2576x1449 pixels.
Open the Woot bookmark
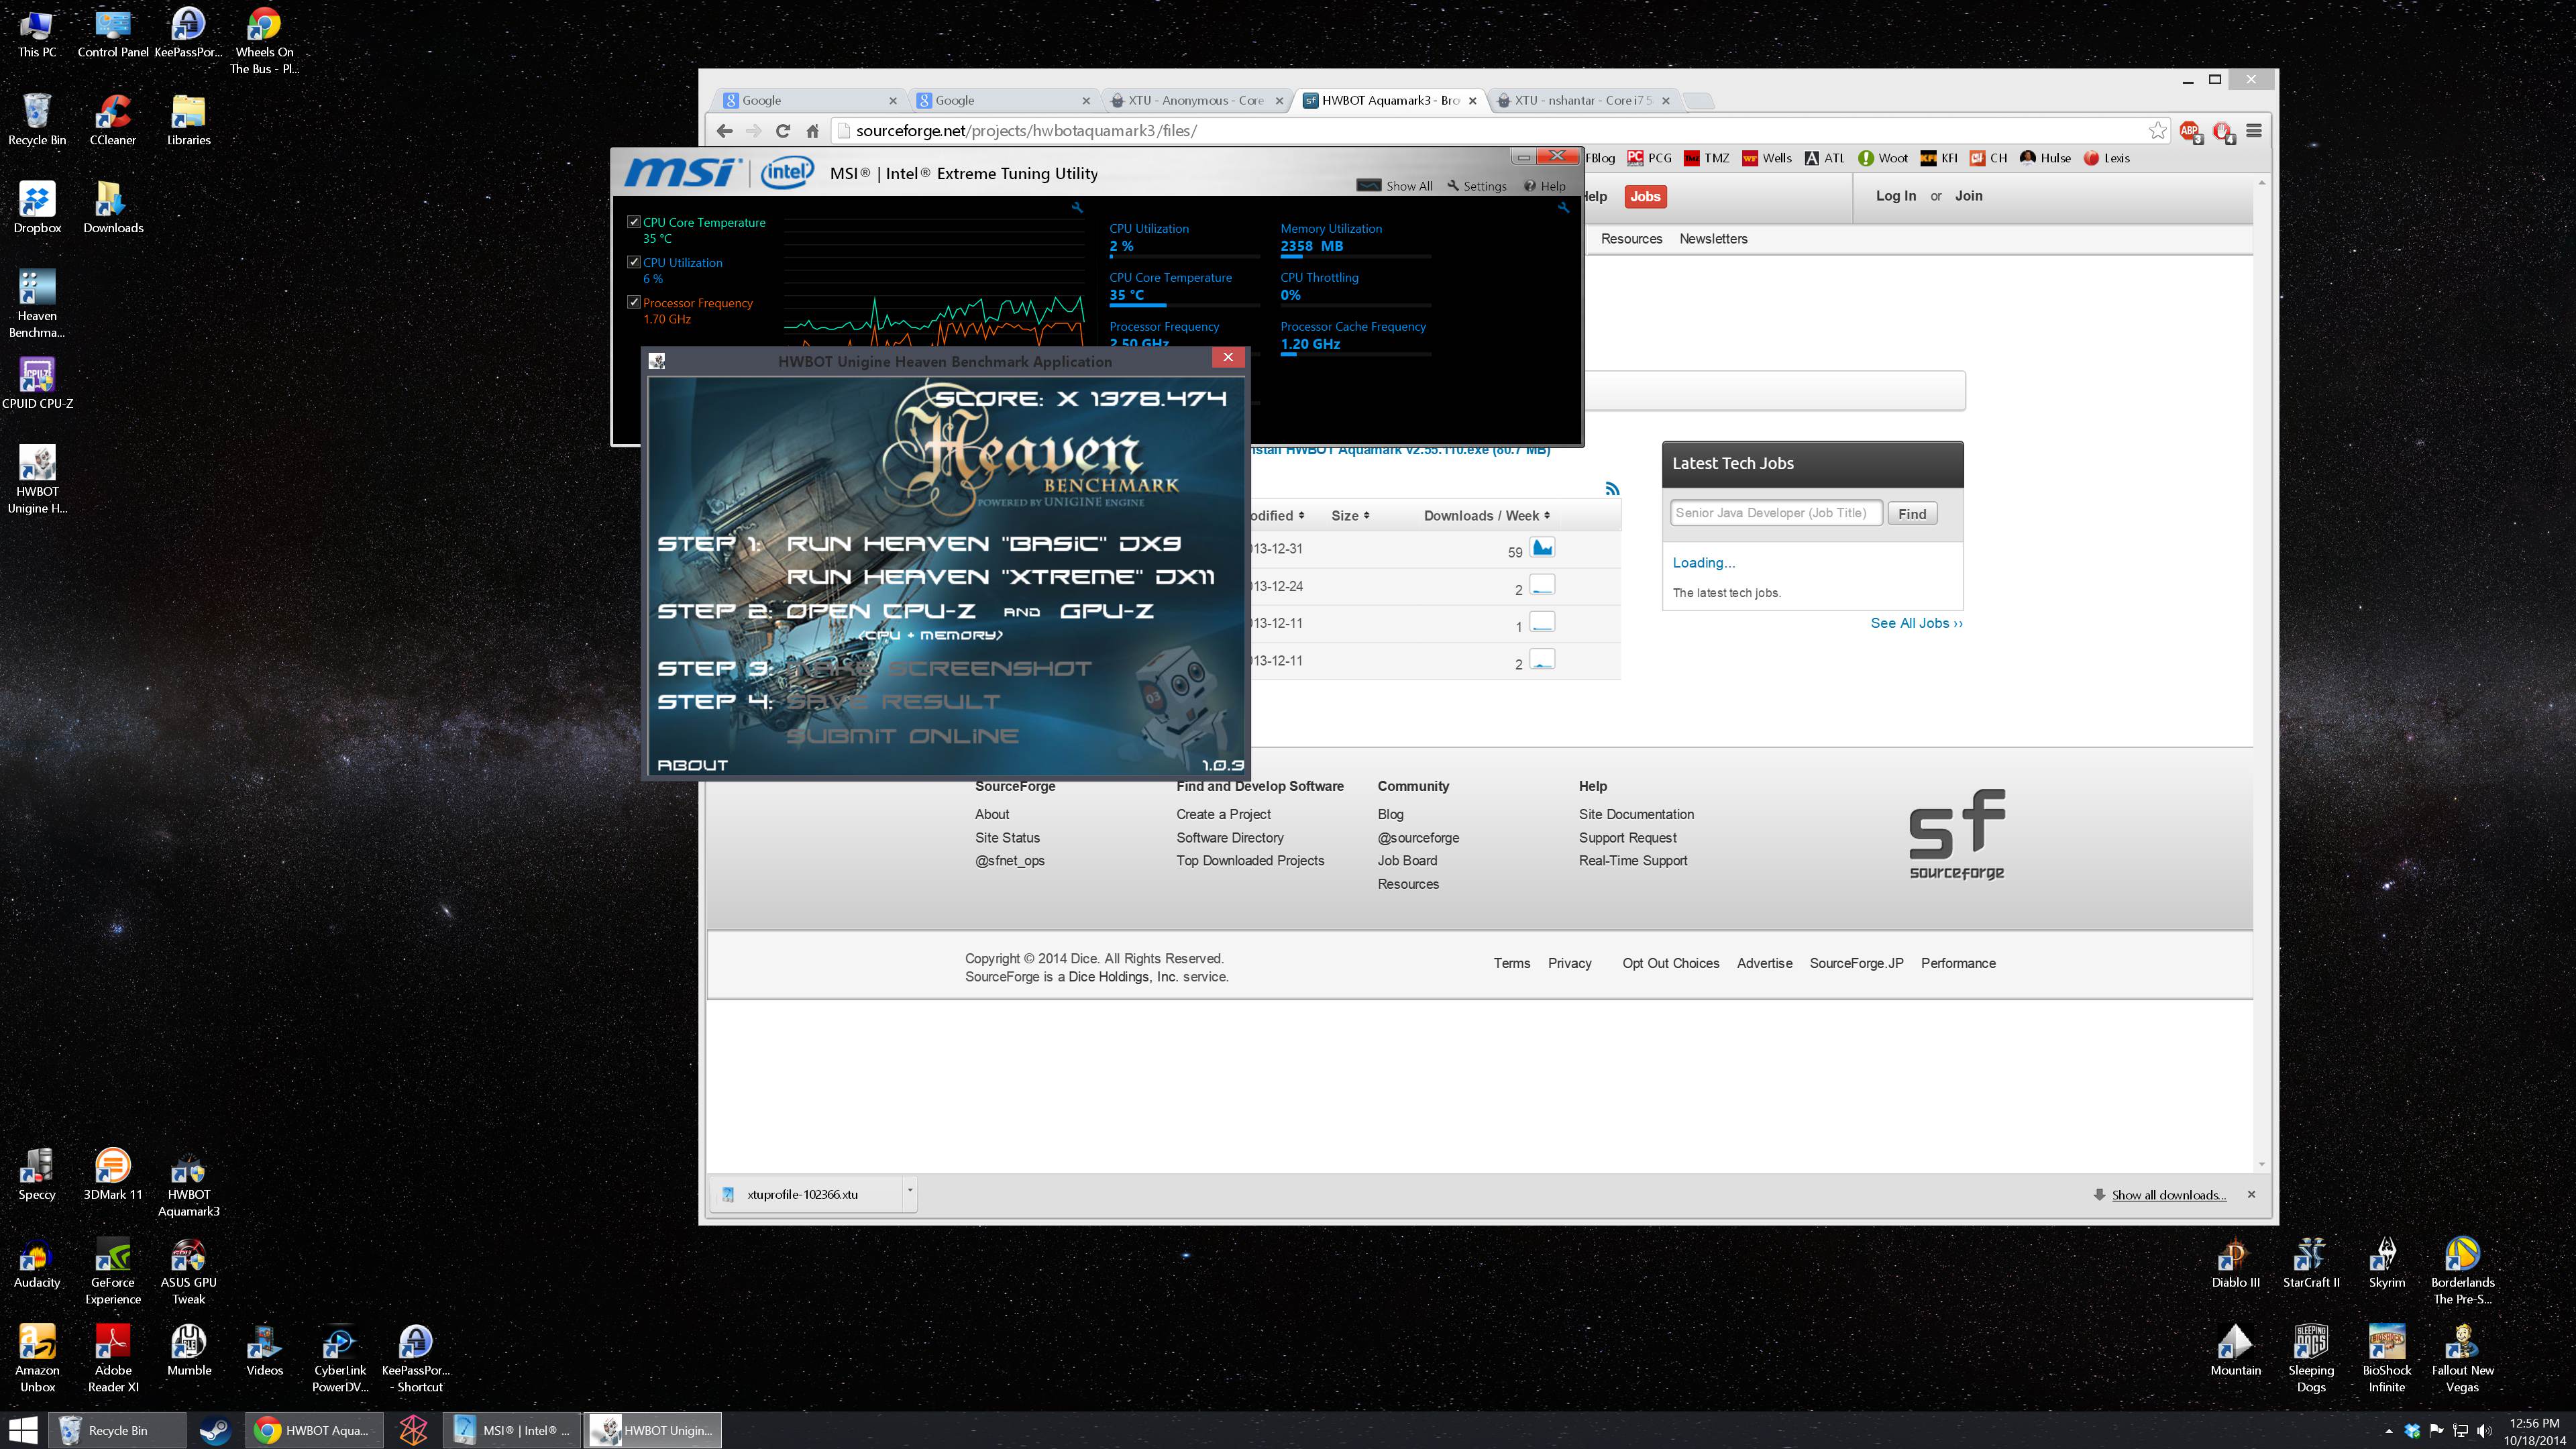coord(1883,158)
